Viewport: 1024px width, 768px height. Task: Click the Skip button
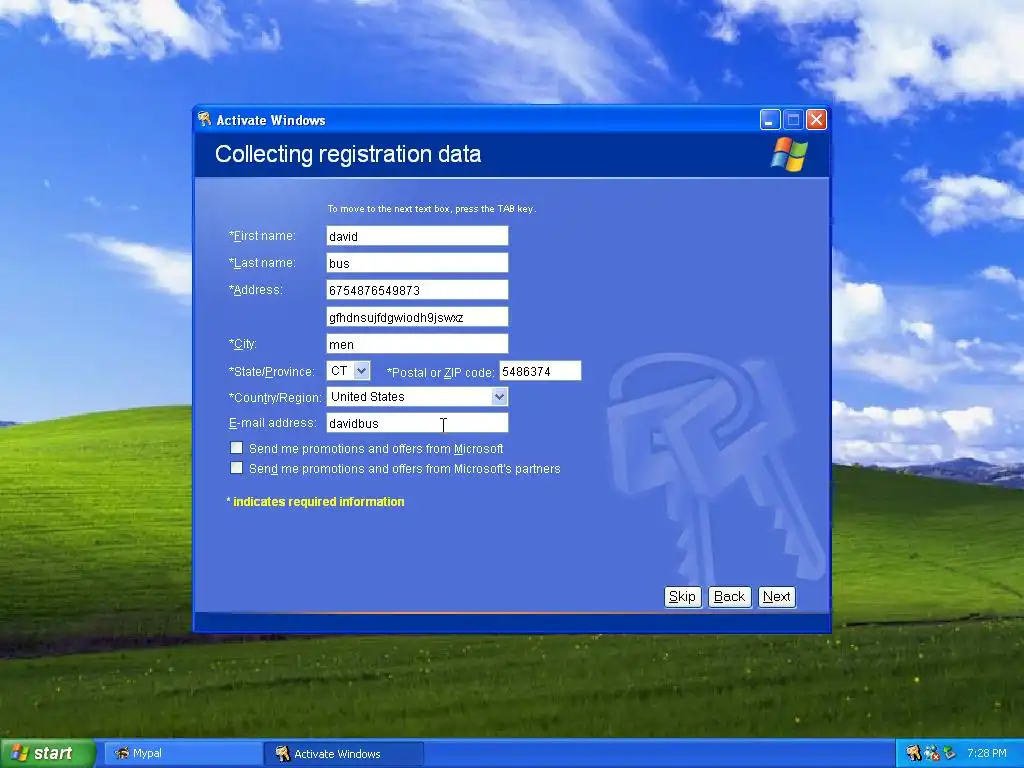(682, 596)
